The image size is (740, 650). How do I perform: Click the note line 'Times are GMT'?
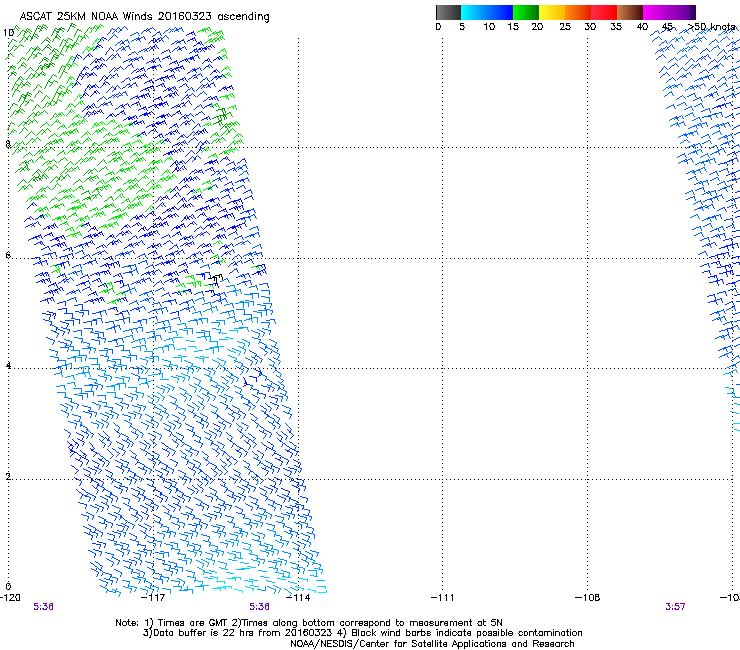pos(192,623)
